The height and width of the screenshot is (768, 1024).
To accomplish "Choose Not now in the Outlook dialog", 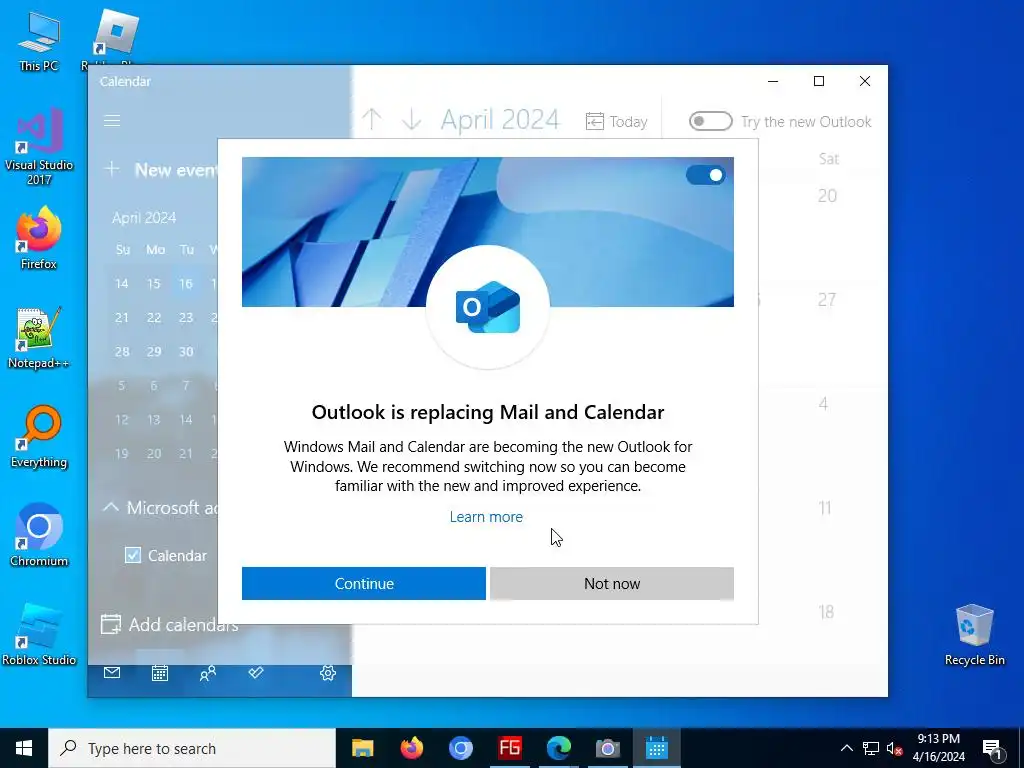I will 612,583.
